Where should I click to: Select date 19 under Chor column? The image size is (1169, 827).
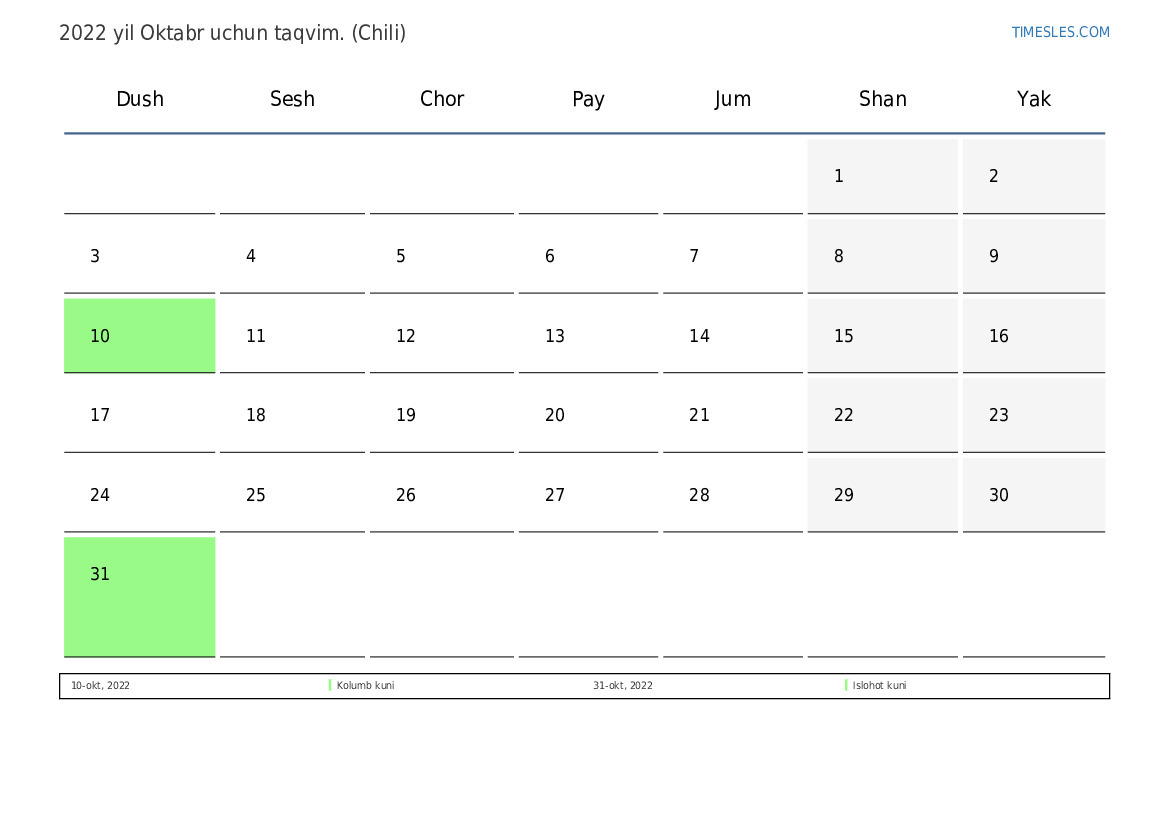(441, 415)
